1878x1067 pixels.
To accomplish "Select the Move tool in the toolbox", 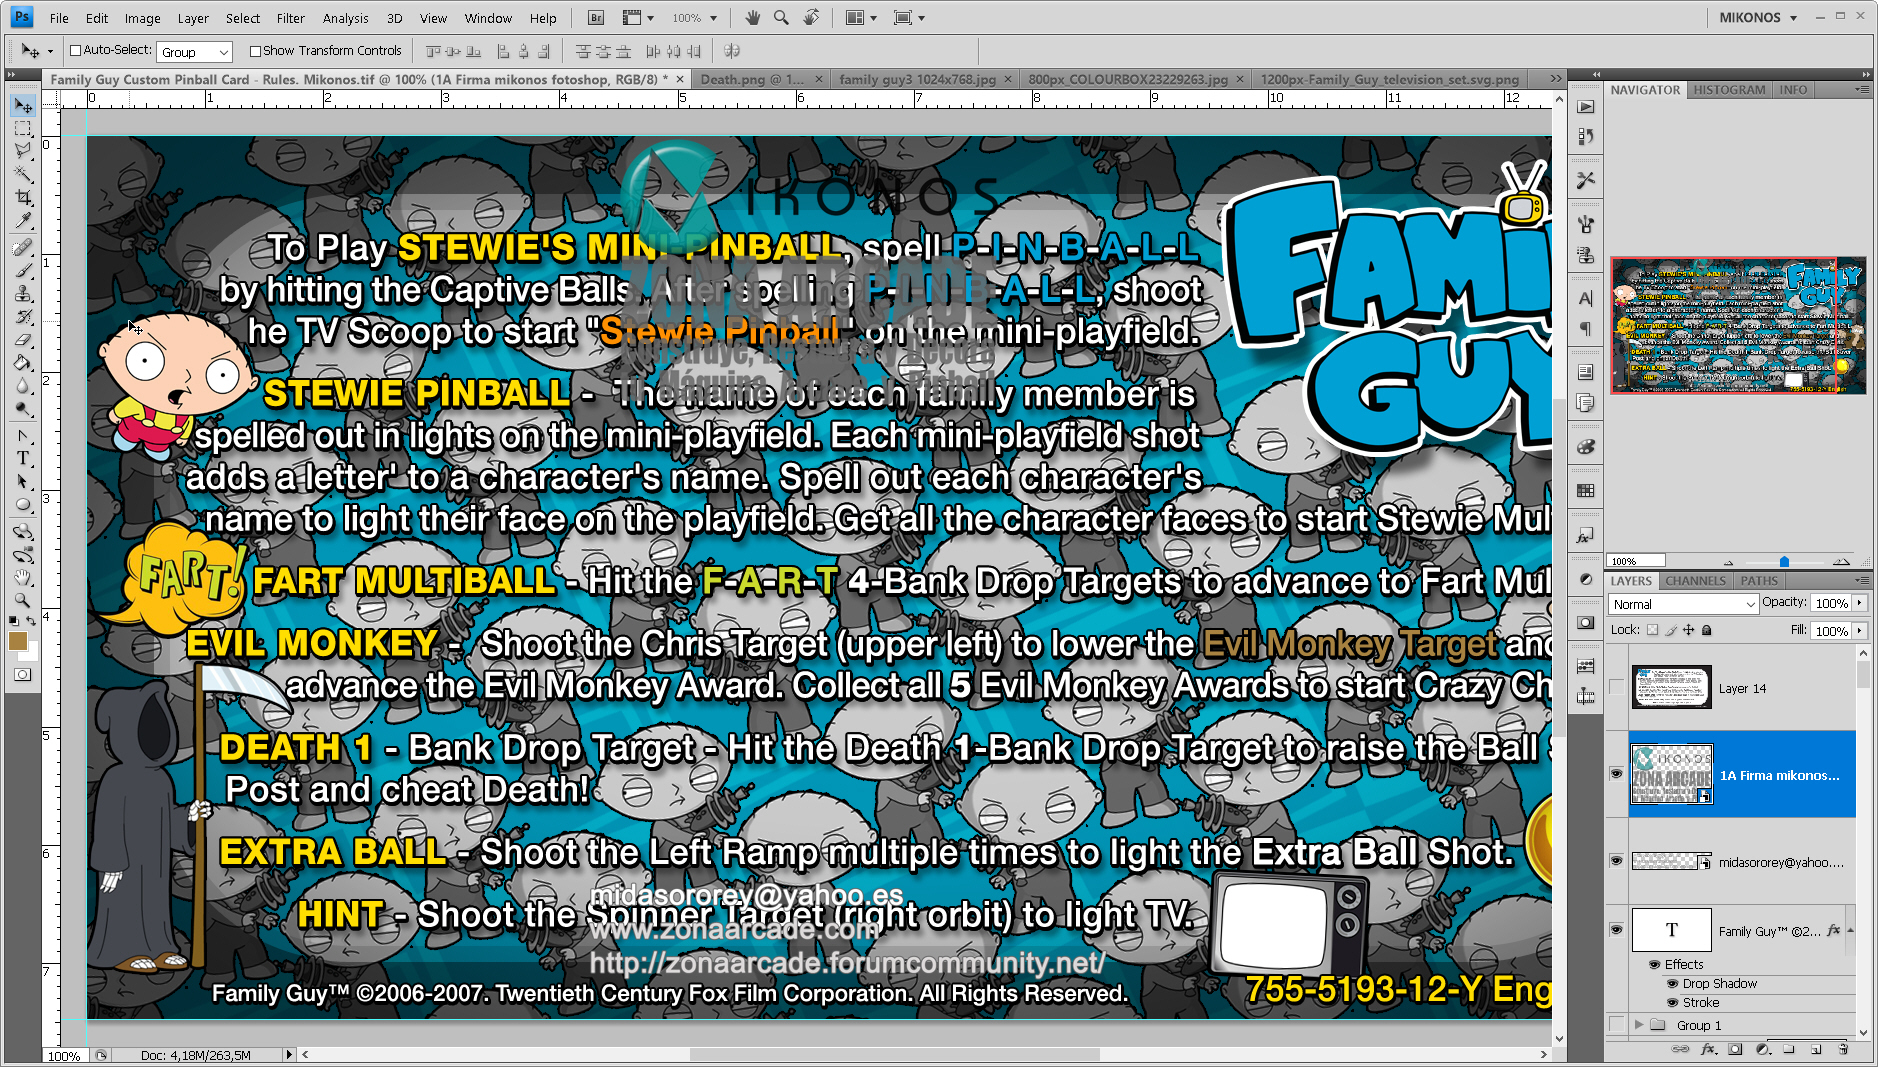I will pyautogui.click(x=23, y=106).
